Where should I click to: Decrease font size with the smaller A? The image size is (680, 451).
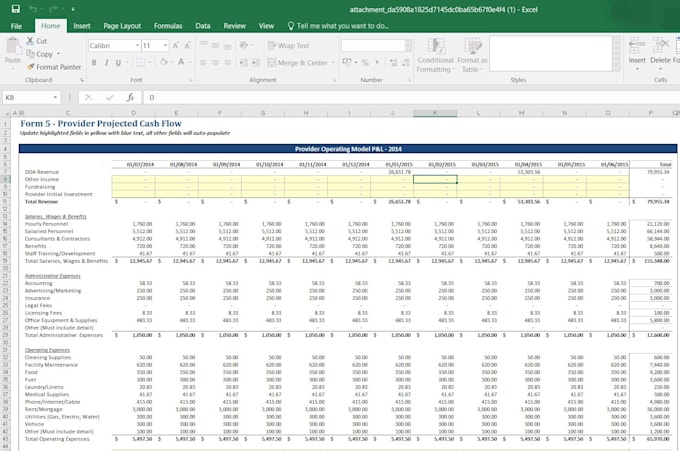(187, 46)
